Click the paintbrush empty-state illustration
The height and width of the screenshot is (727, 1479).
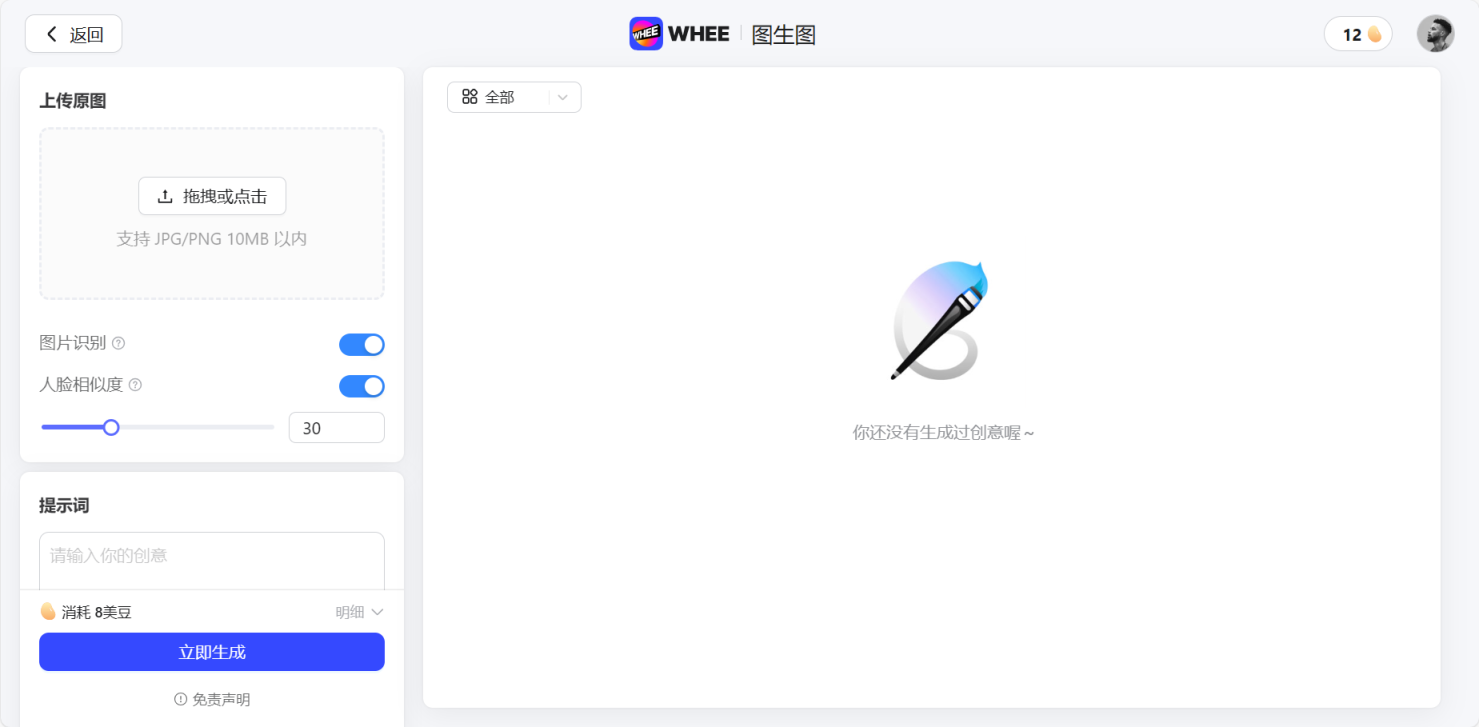click(938, 320)
